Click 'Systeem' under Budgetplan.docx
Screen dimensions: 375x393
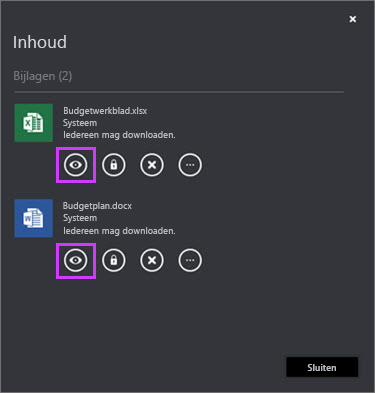80,218
